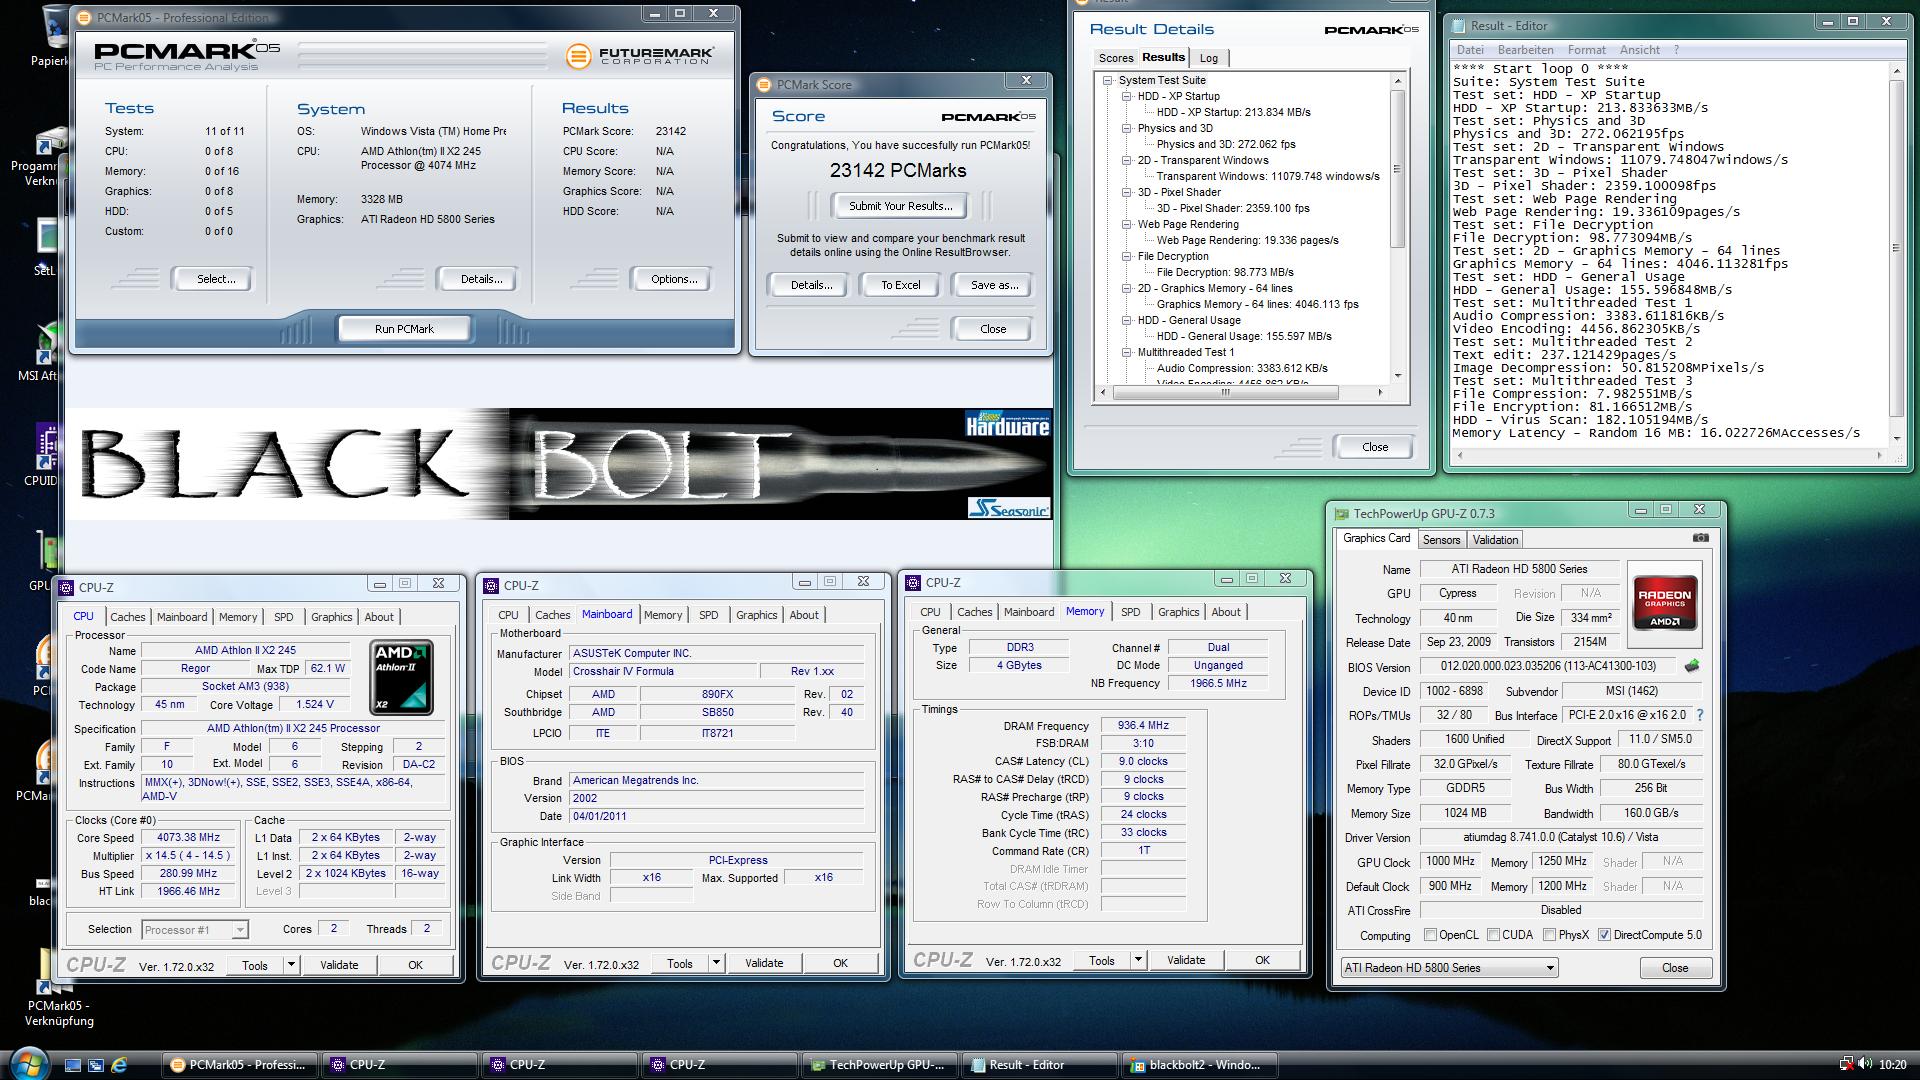
Task: Open the Windows Start orb
Action: click(27, 1062)
